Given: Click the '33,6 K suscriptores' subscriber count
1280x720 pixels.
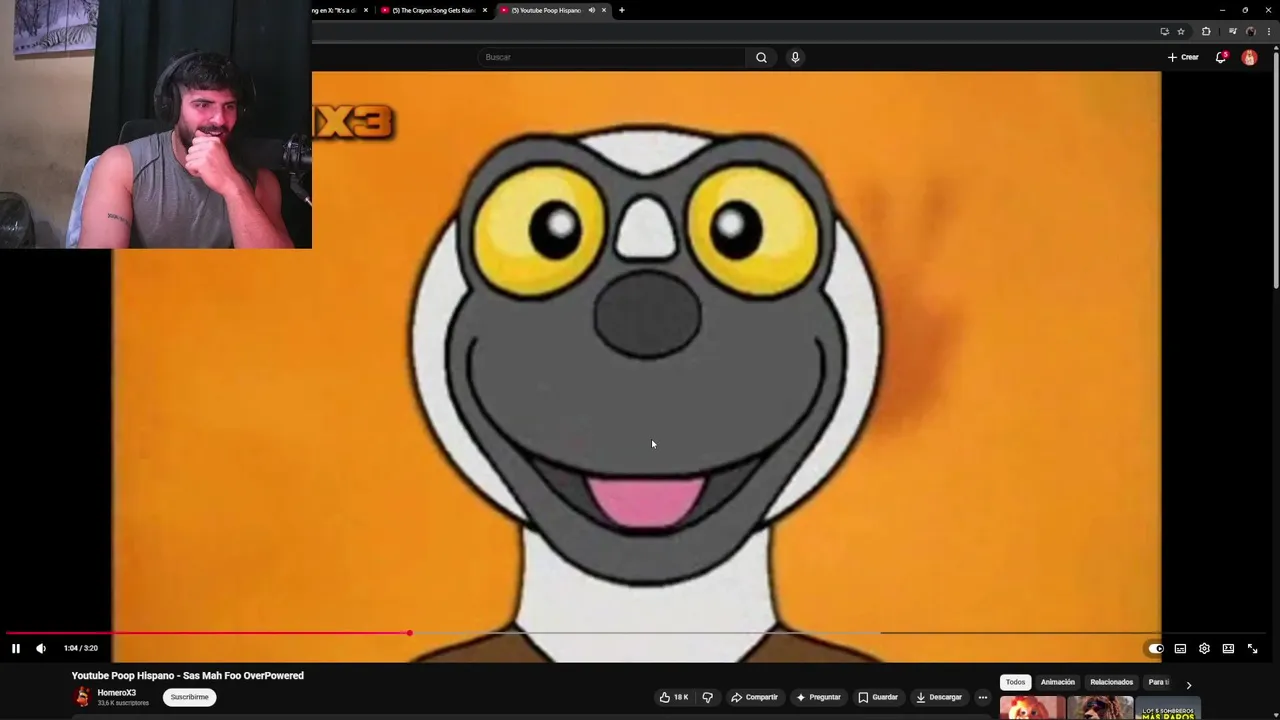Looking at the screenshot, I should [123, 703].
